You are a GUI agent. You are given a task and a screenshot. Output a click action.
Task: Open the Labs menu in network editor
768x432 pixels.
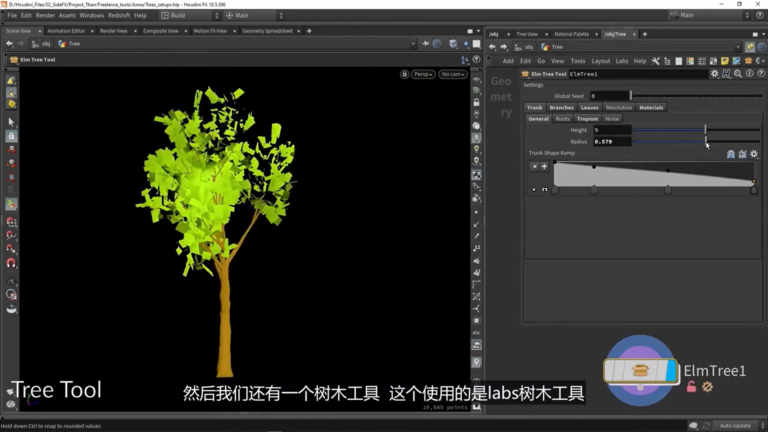pos(622,61)
